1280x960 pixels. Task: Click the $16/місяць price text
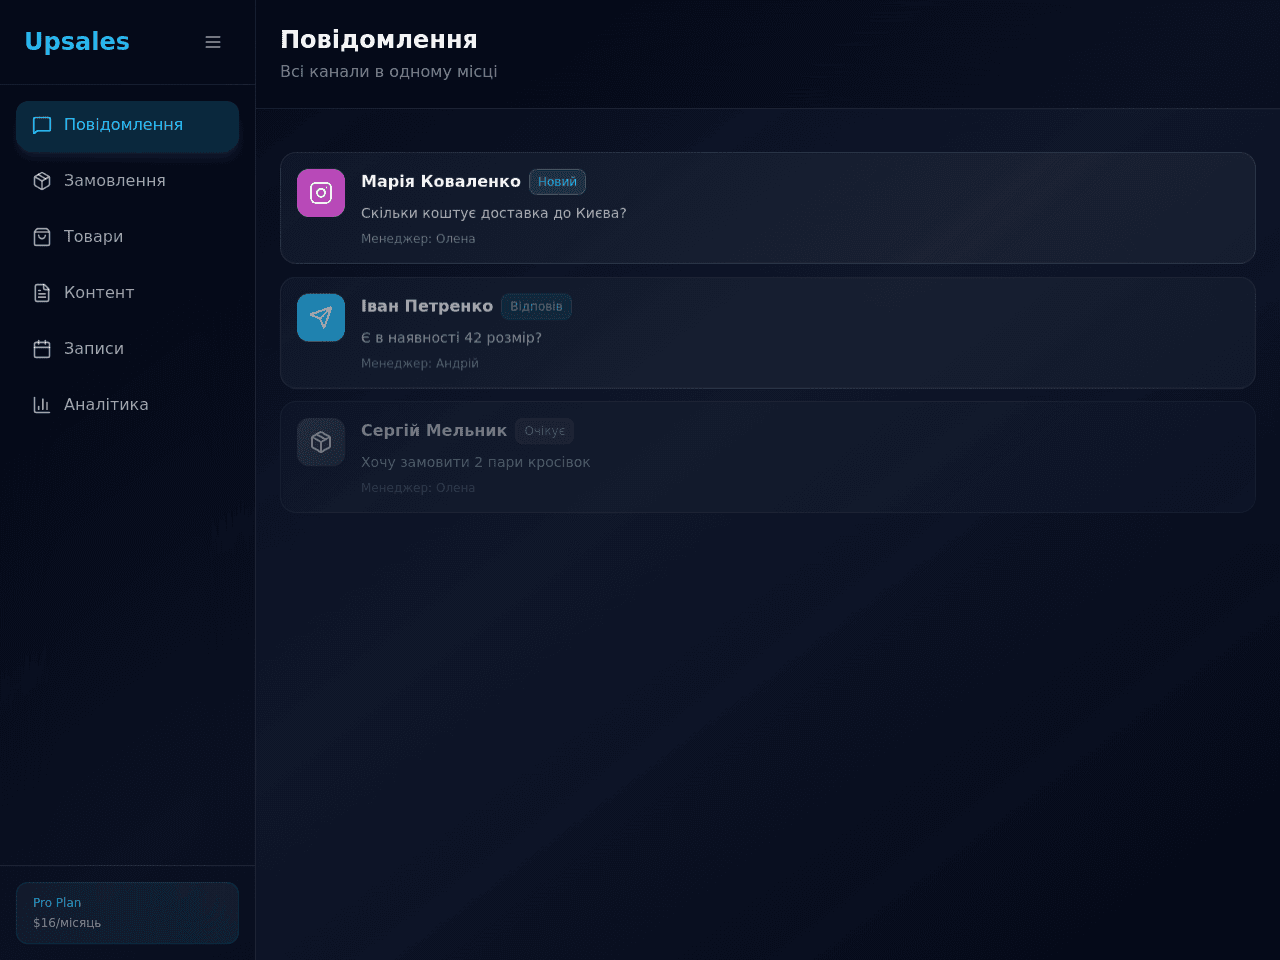pyautogui.click(x=67, y=923)
